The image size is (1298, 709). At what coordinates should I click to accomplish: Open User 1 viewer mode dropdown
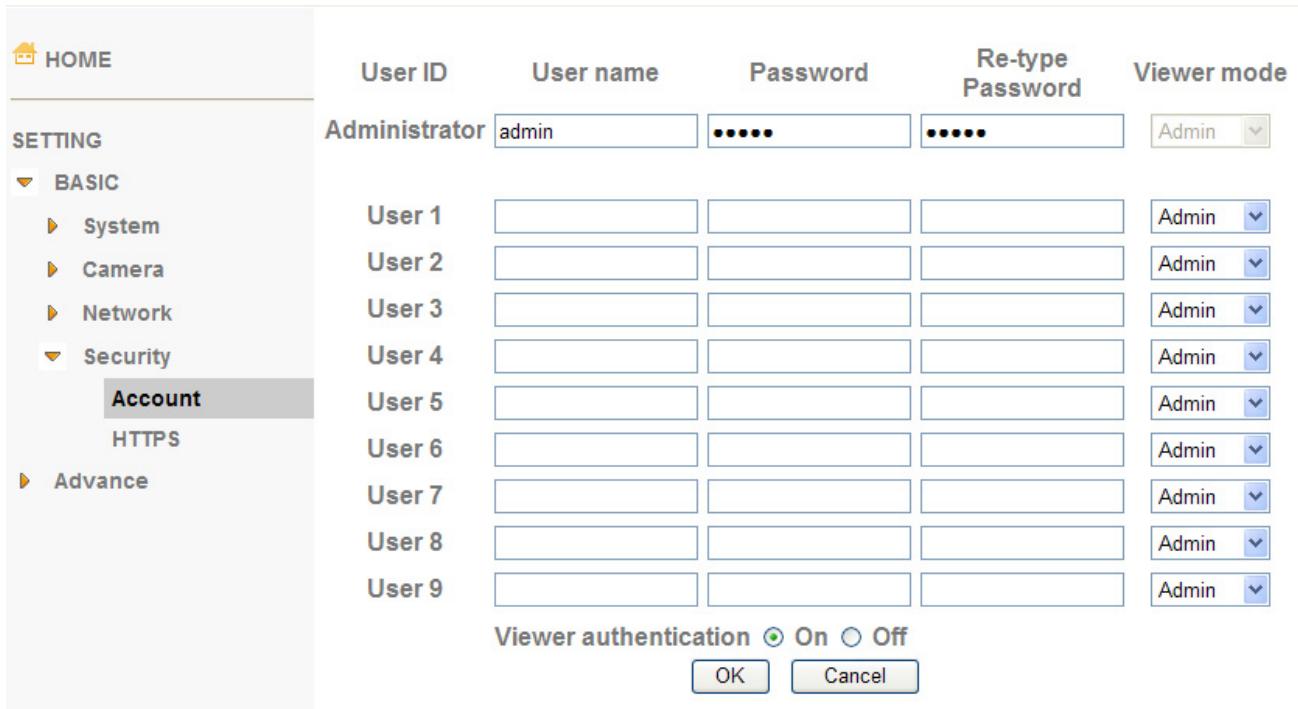click(1210, 217)
